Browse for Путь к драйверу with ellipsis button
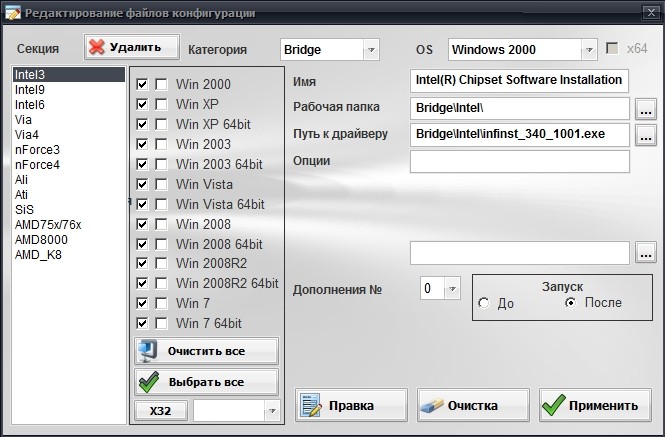Viewport: 665px width, 437px height. [645, 135]
